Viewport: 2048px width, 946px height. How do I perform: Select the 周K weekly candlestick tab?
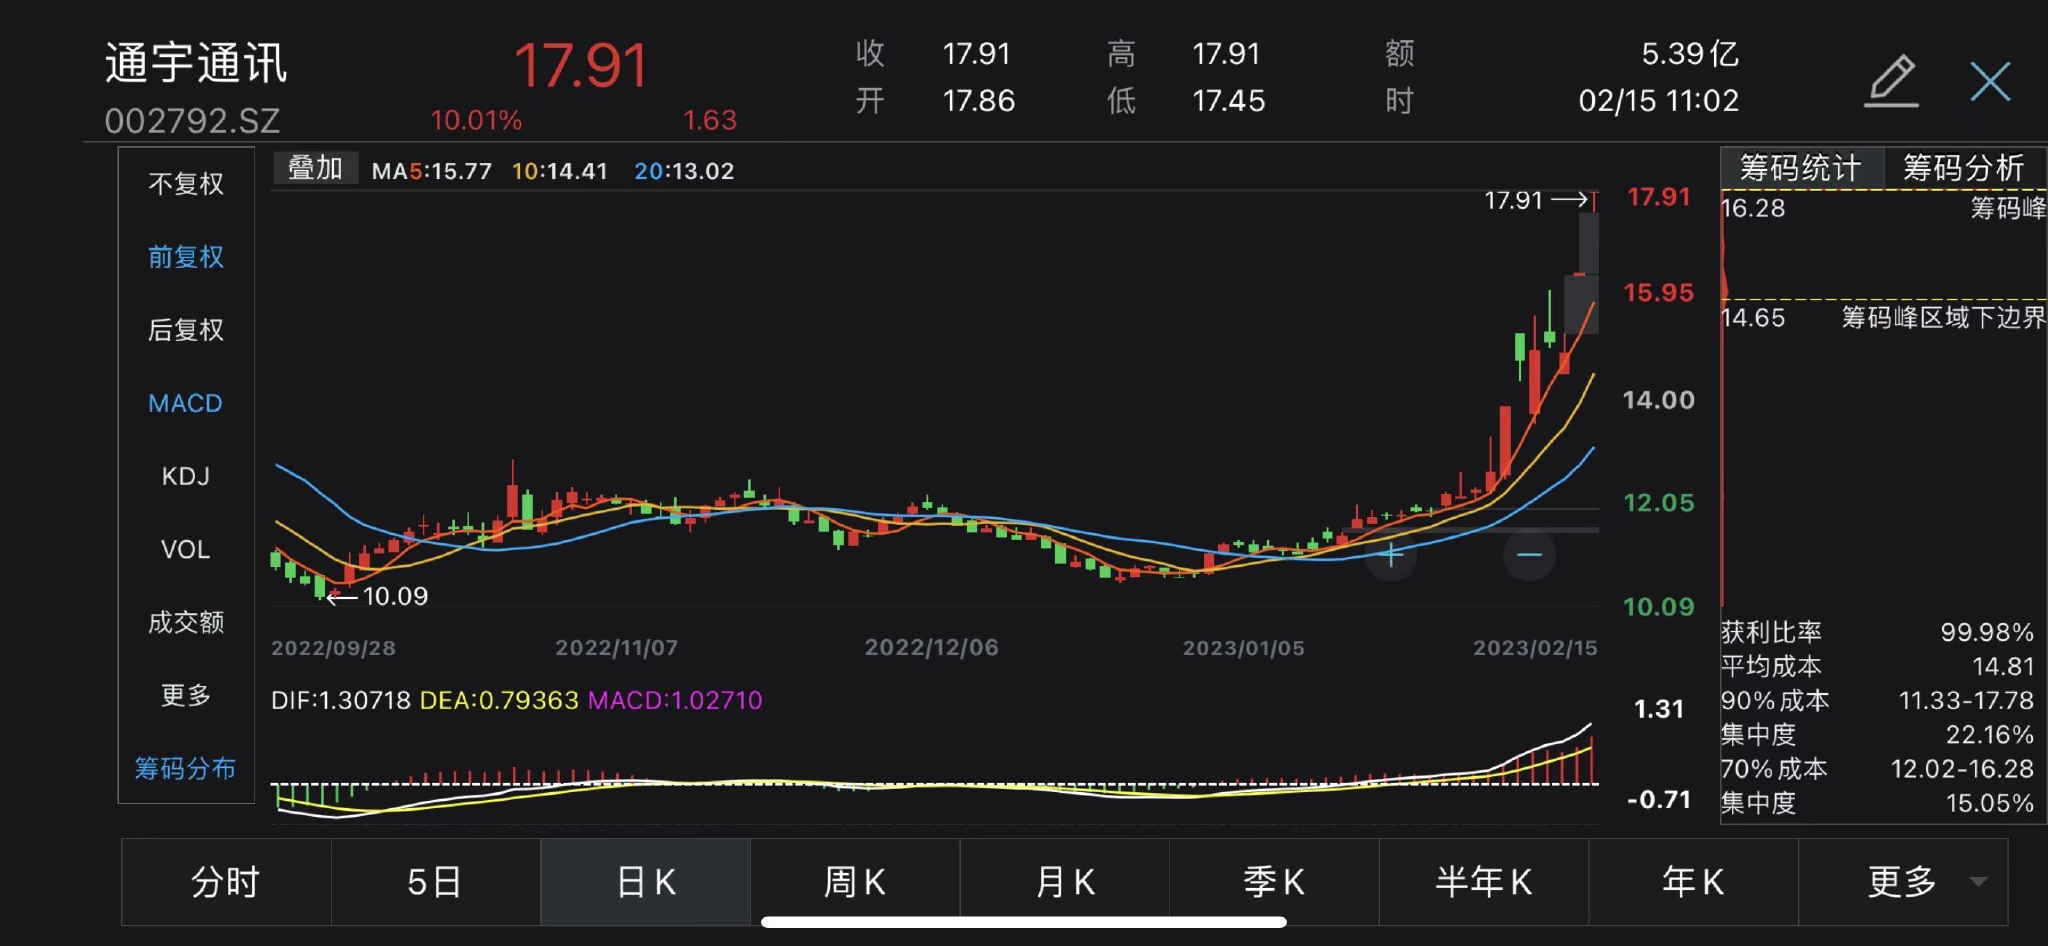(855, 882)
